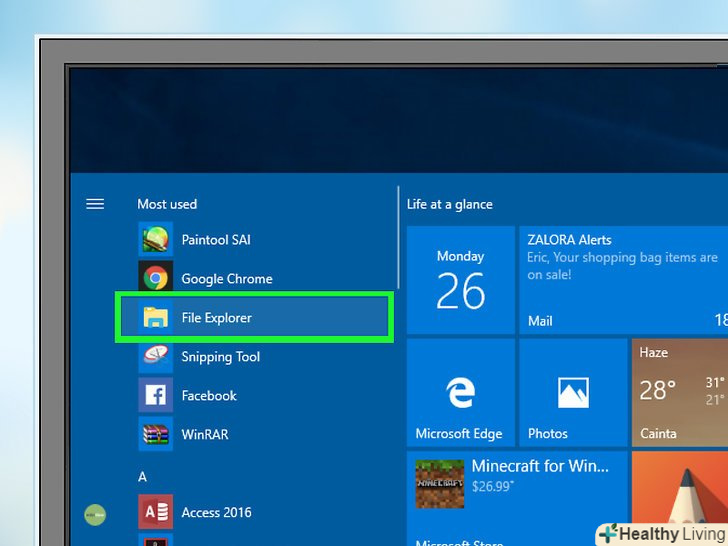Open the hamburger menu in Start
The width and height of the screenshot is (728, 546).
tap(95, 204)
